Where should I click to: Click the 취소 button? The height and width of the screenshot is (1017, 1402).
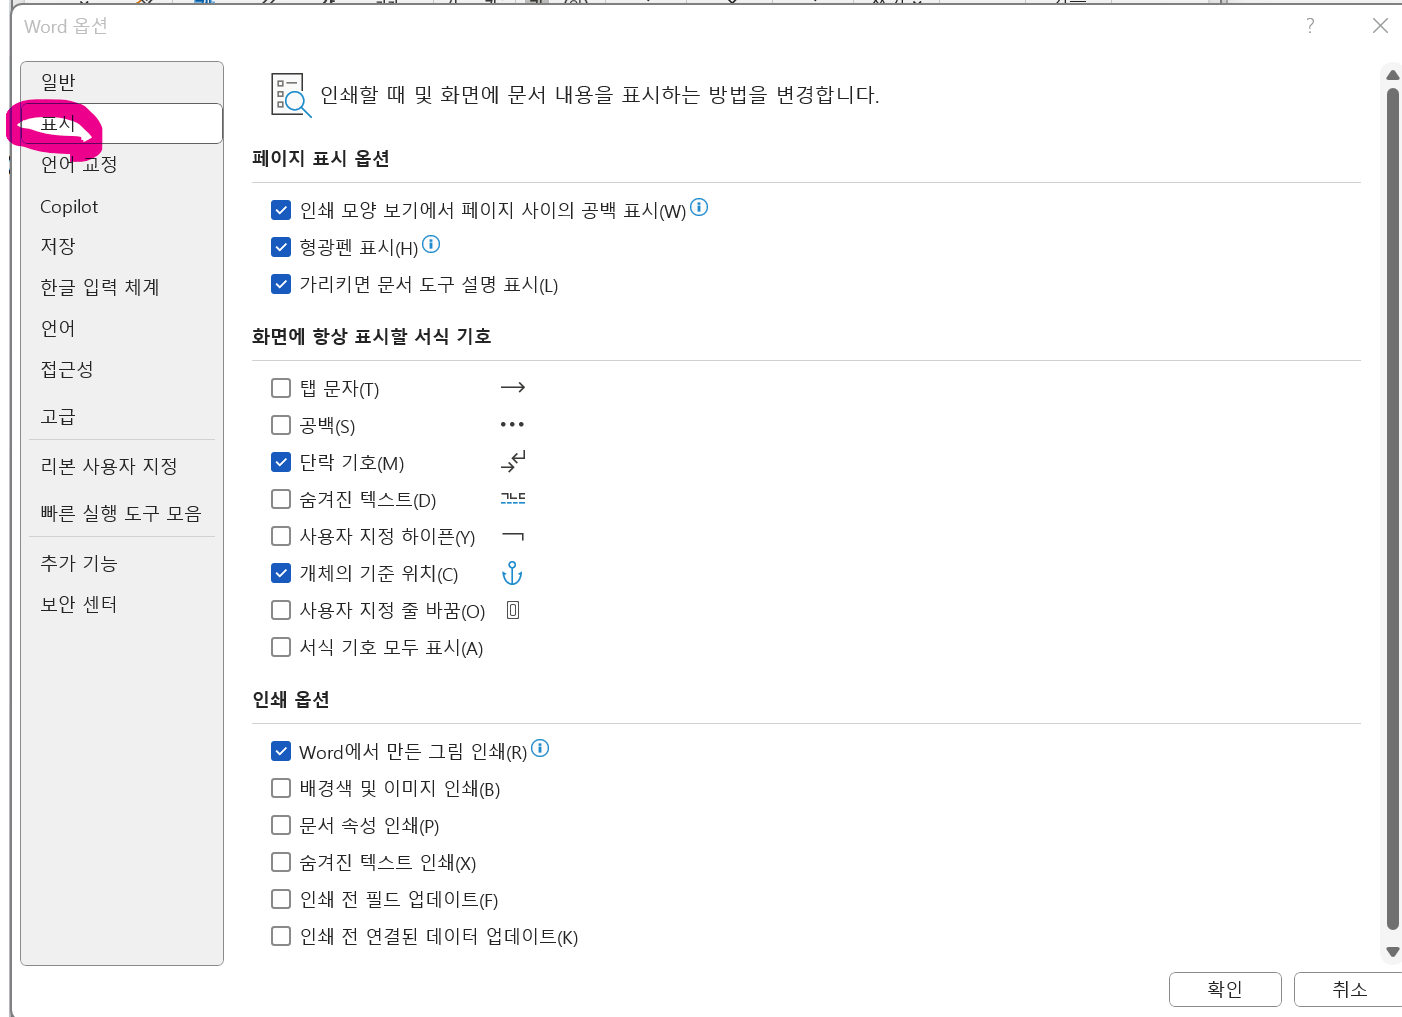1350,989
